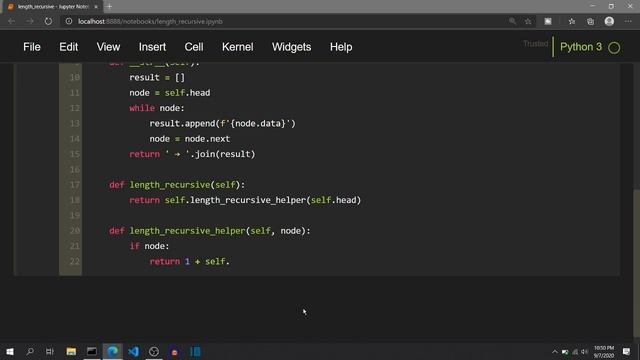640x360 pixels.
Task: Click line number 17 in gutter
Action: (75, 185)
